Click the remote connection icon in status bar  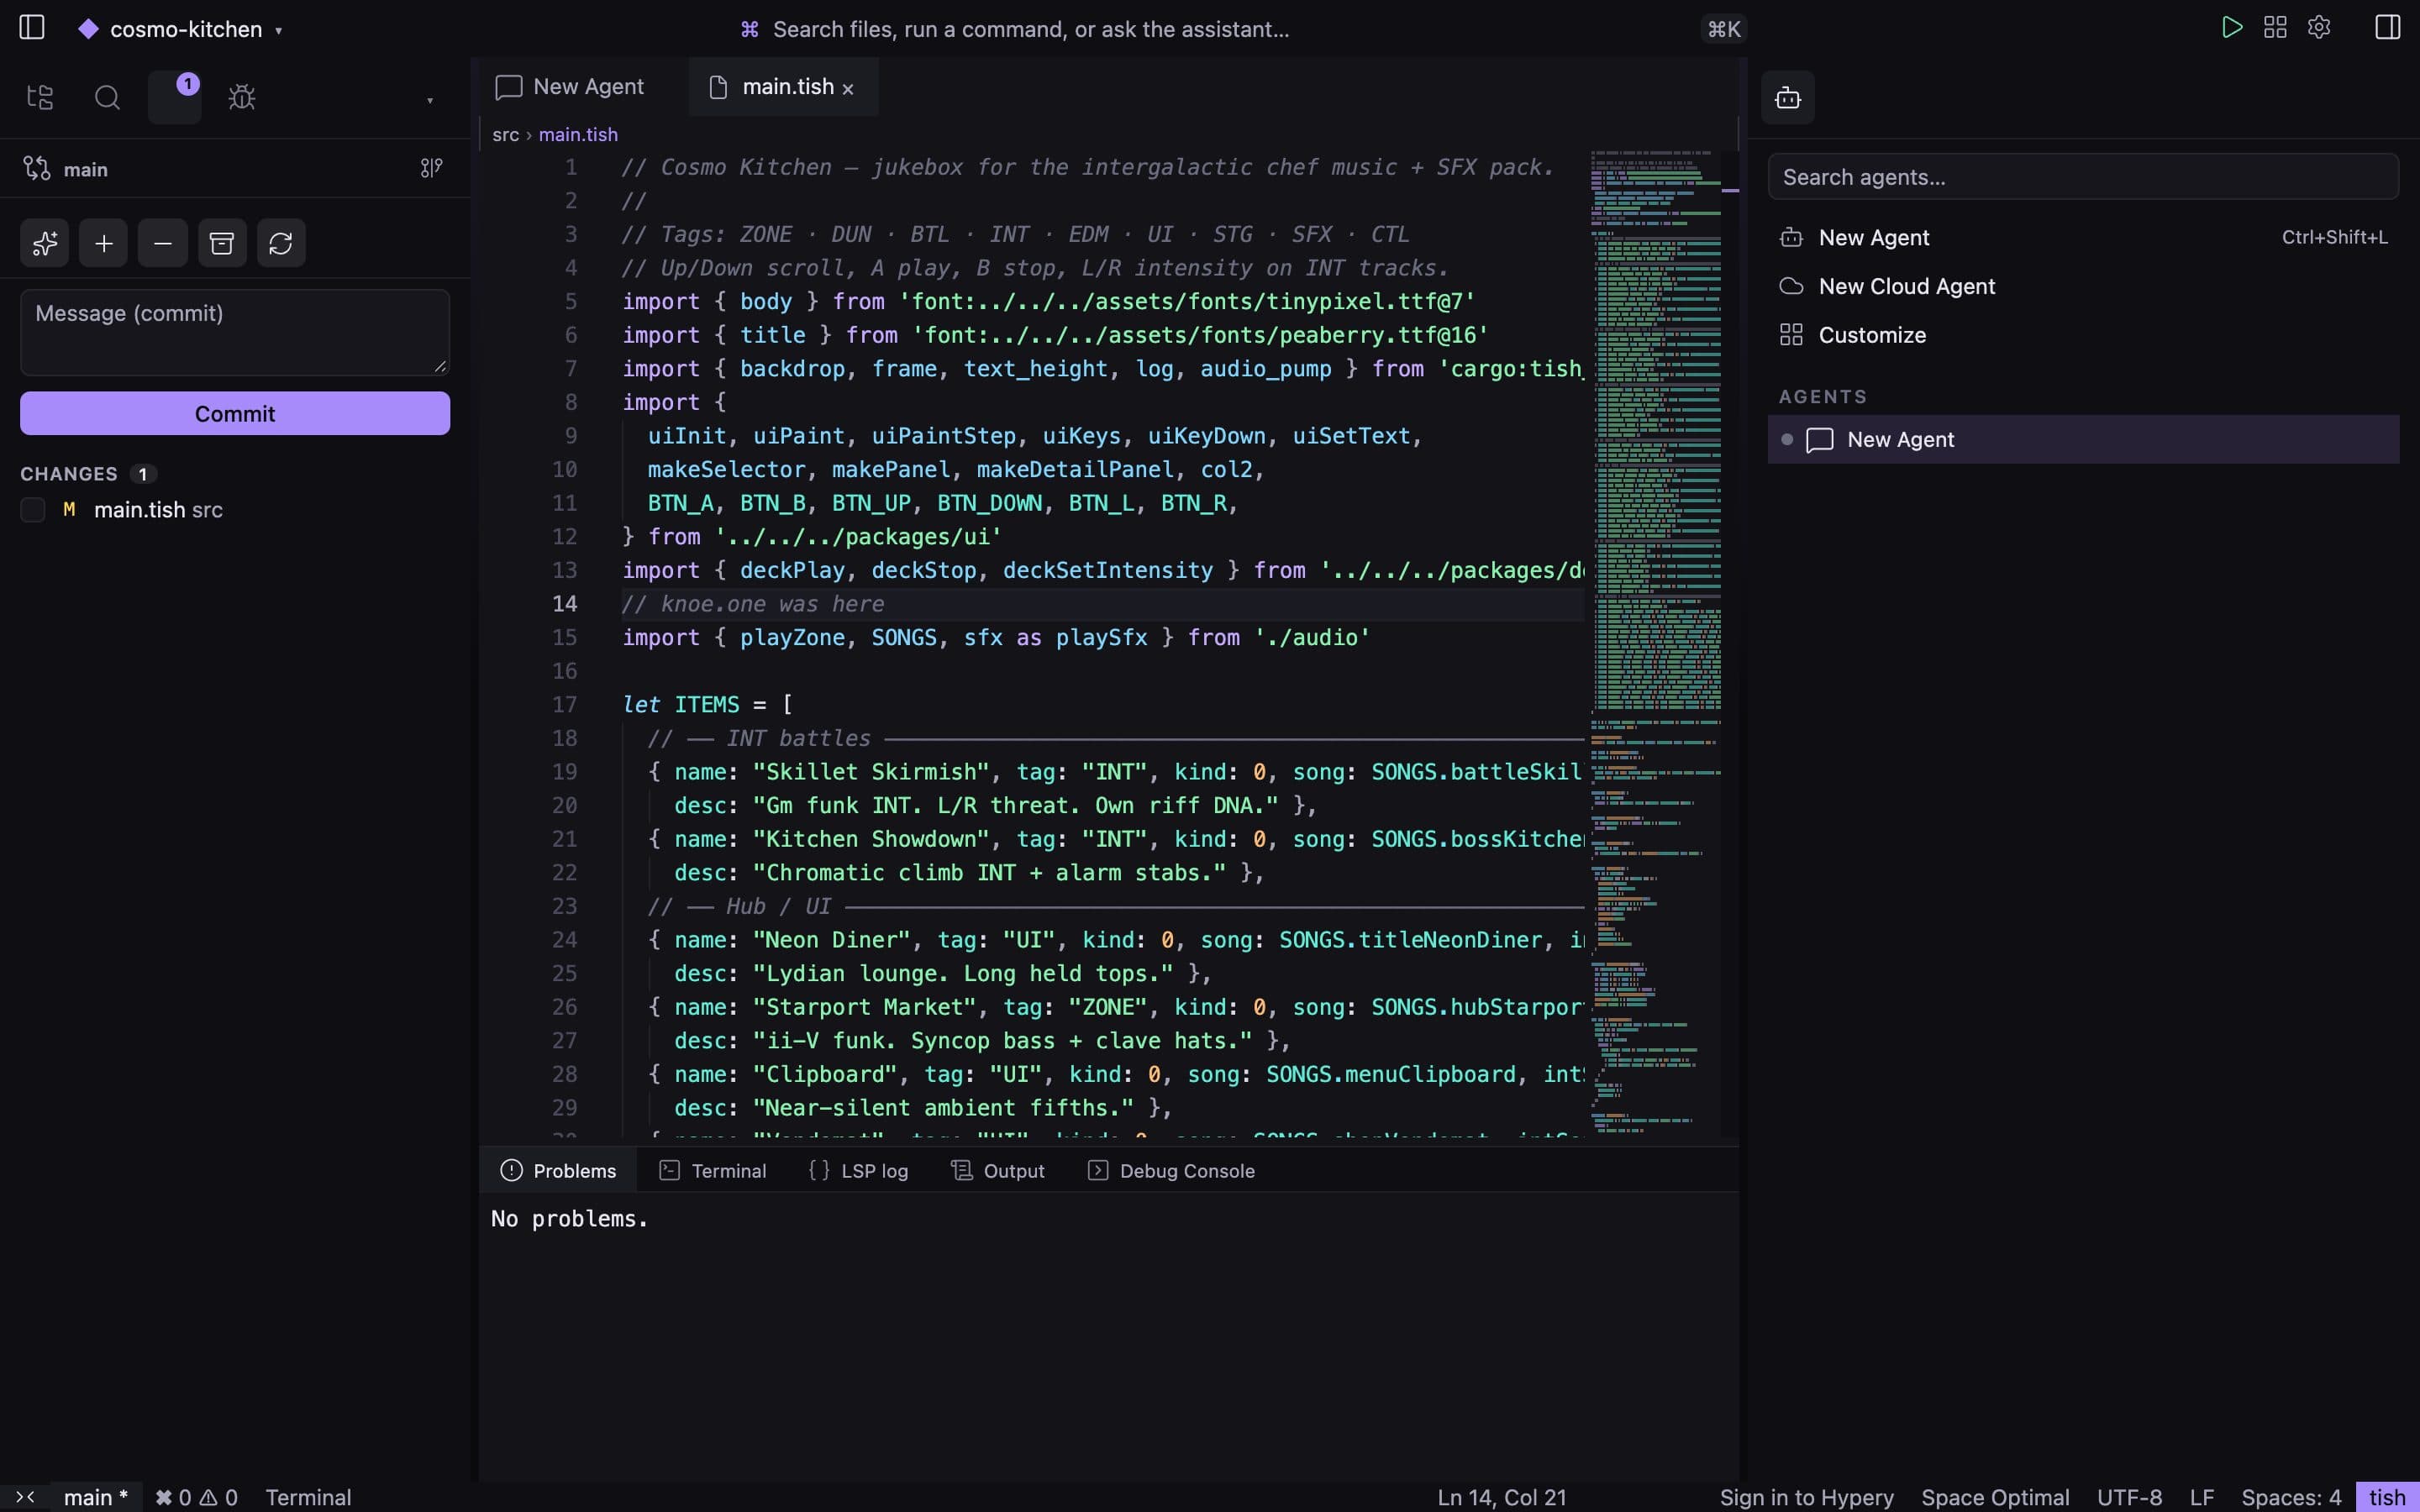coord(25,1497)
